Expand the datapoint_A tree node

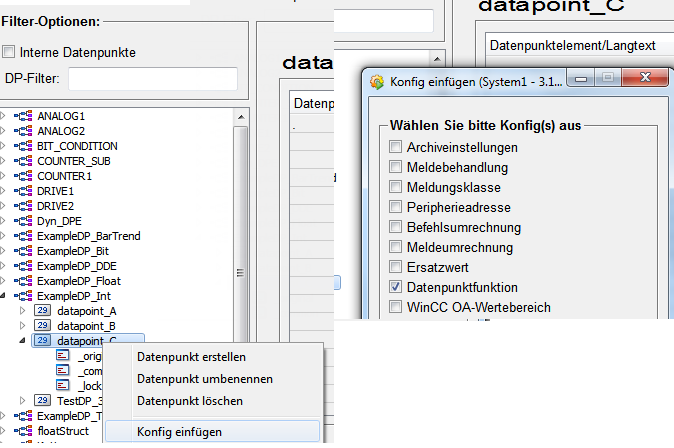coord(22,311)
